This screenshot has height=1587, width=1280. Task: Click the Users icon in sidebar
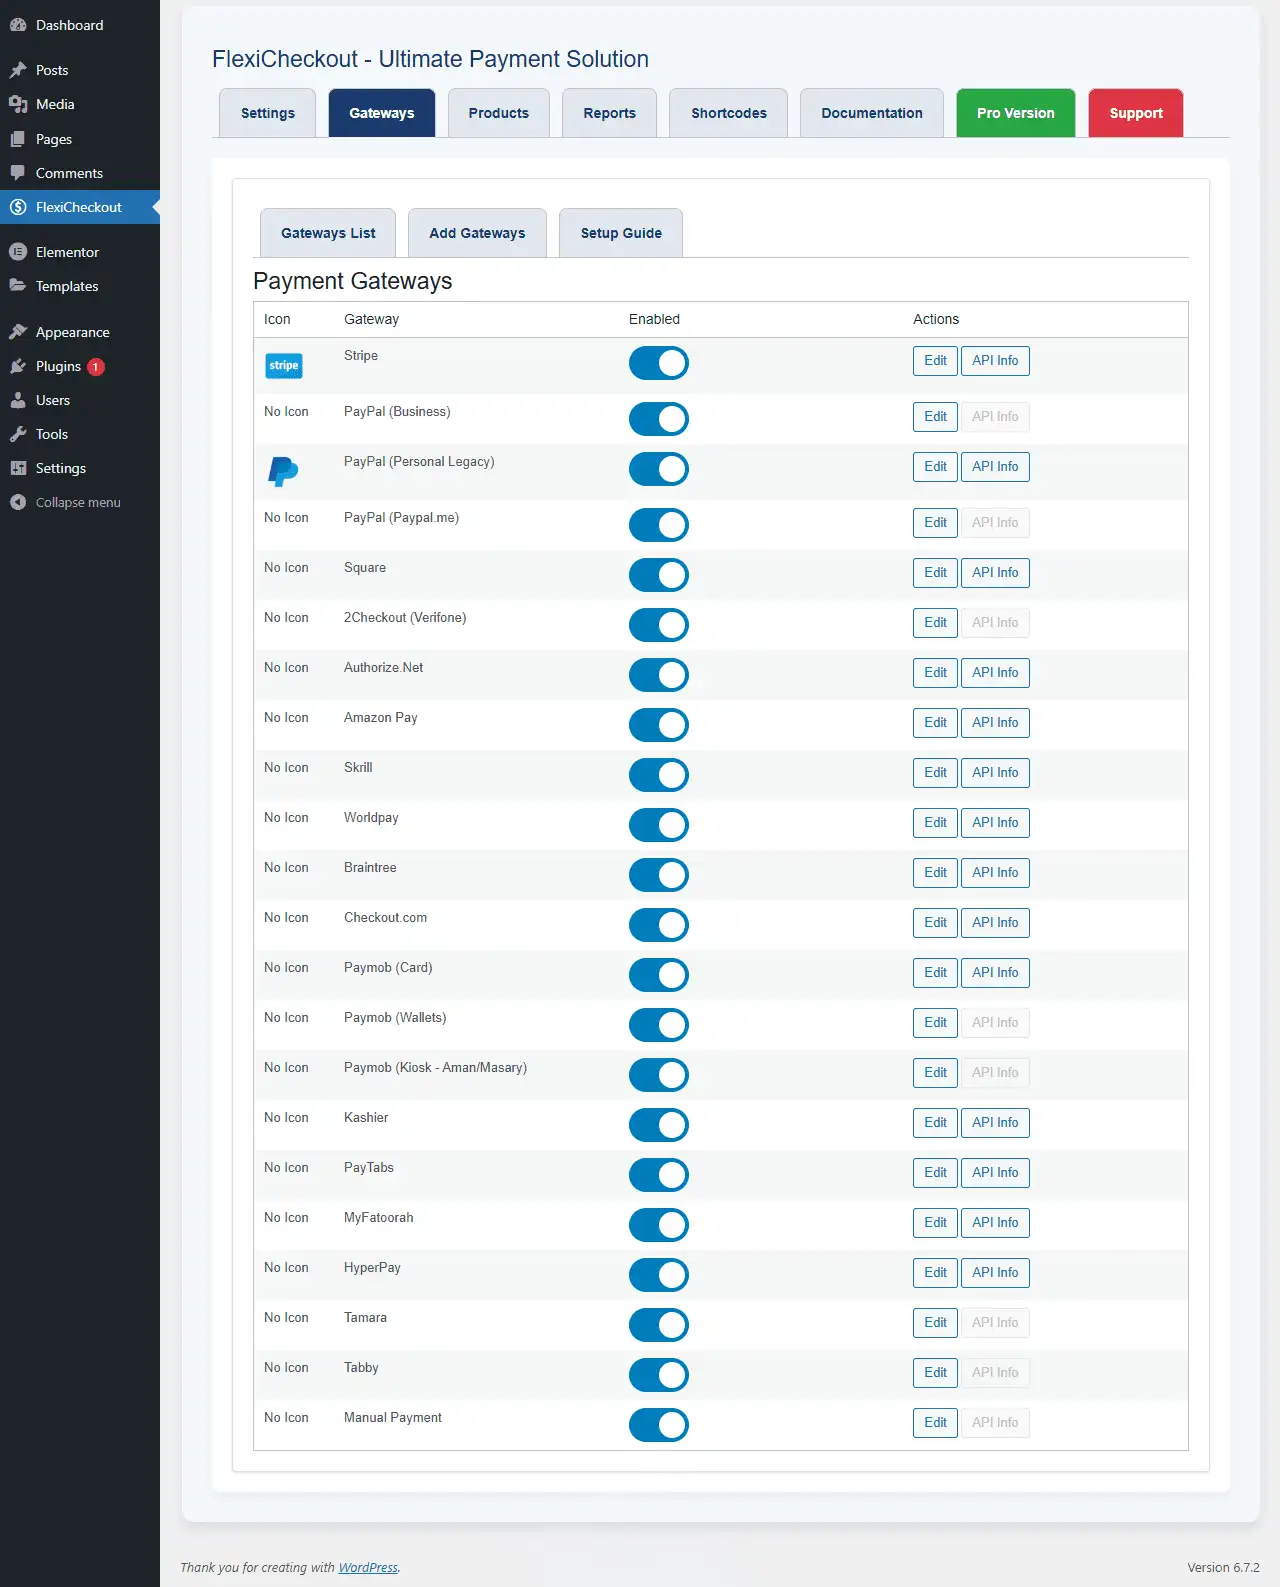coord(18,400)
